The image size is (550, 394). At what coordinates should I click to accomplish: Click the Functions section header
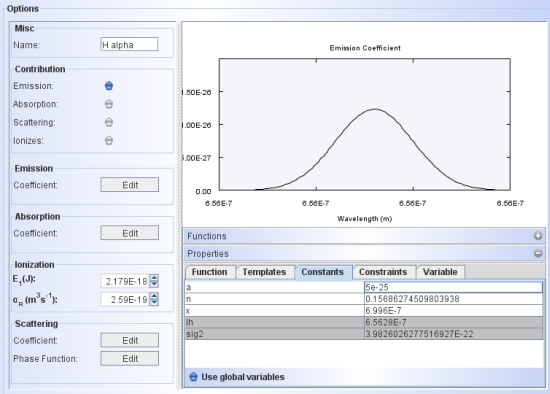click(x=364, y=236)
